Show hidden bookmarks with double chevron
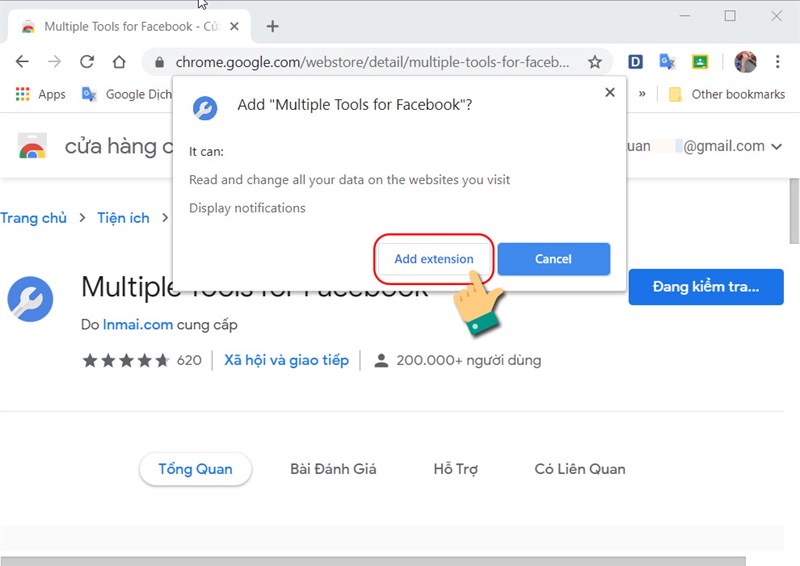Image resolution: width=800 pixels, height=566 pixels. tap(642, 94)
